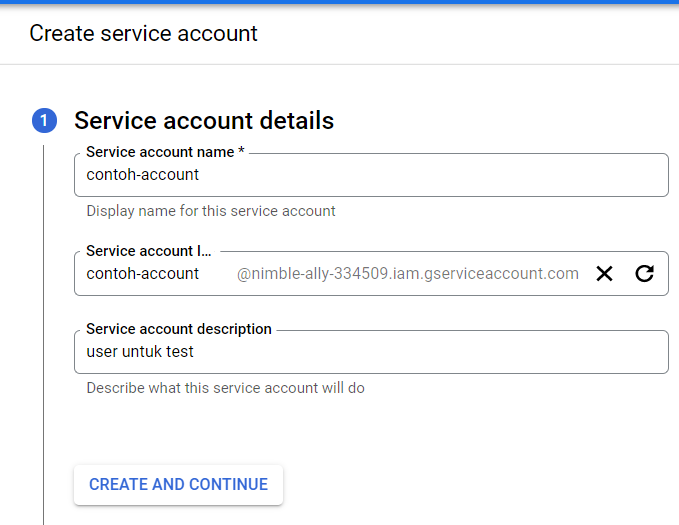Click the contoh-account text in Service account ID field

point(142,274)
